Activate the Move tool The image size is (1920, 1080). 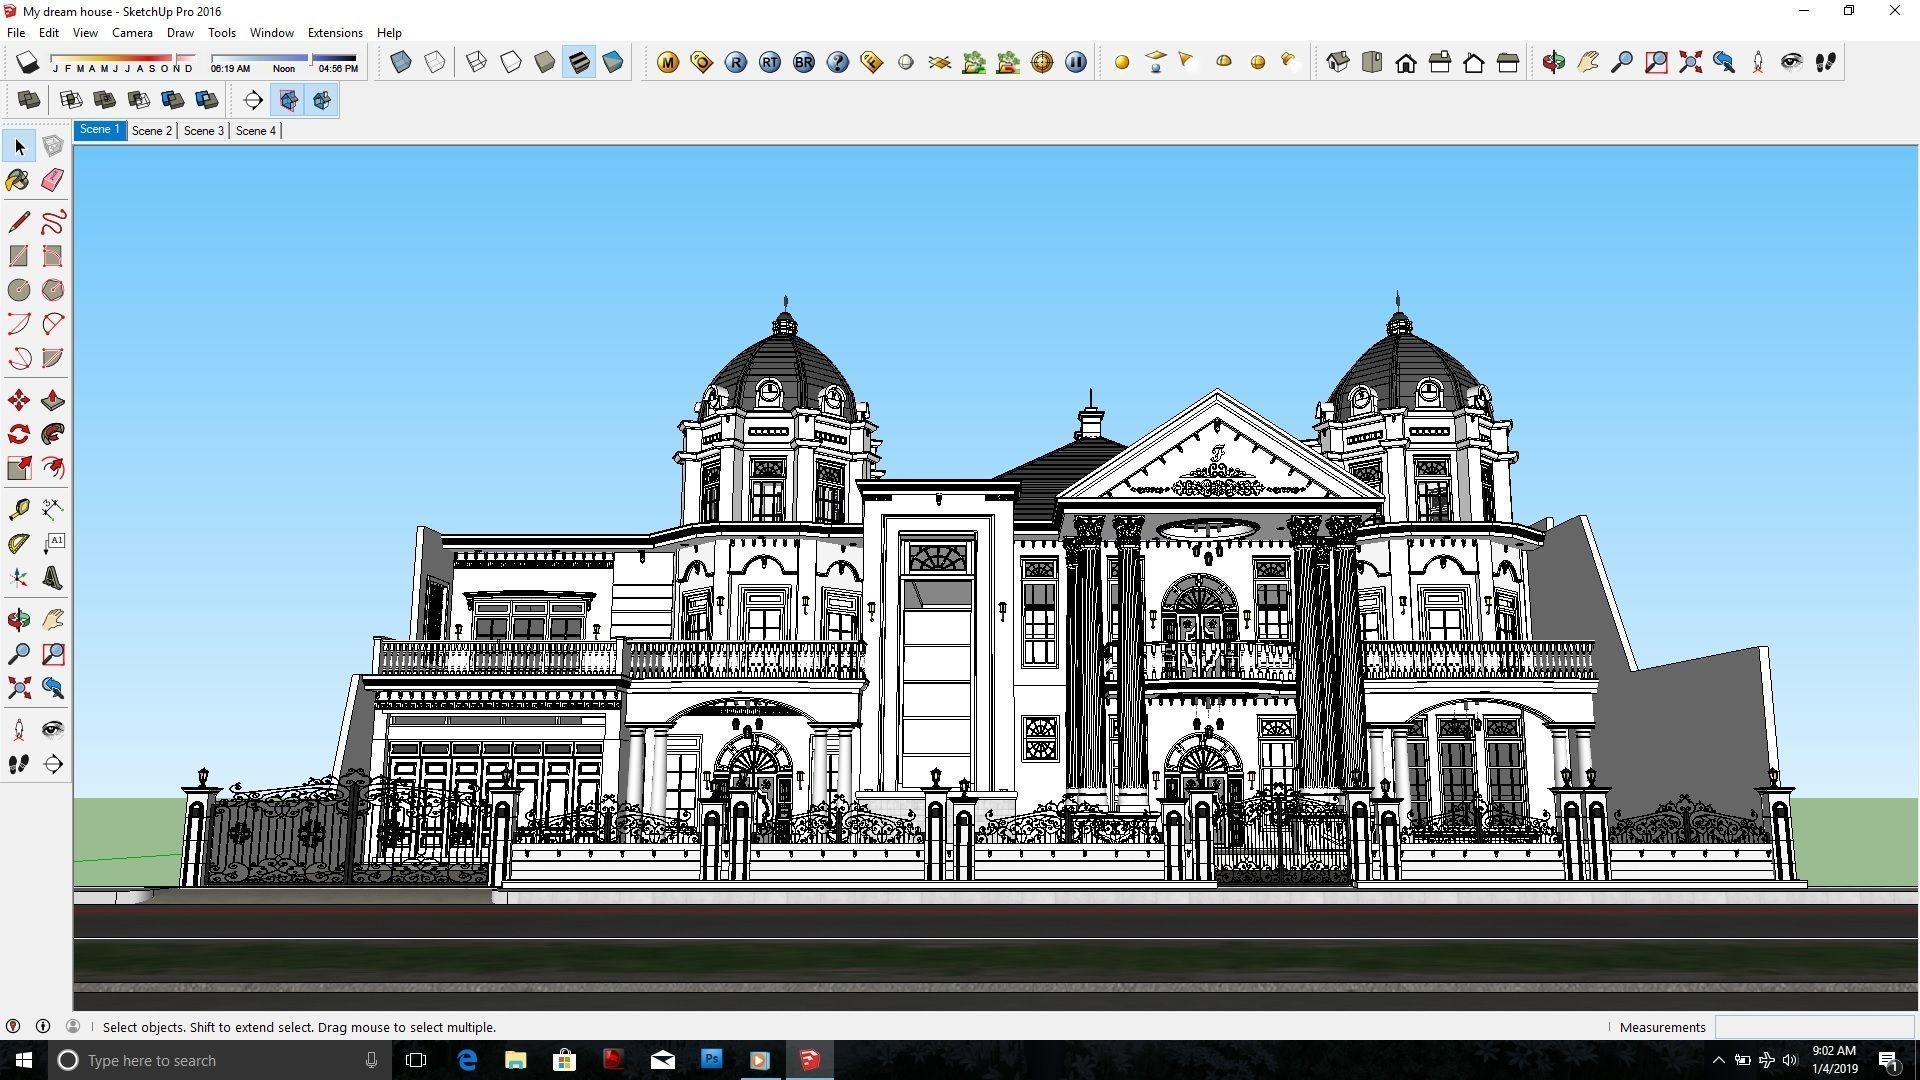[x=19, y=401]
